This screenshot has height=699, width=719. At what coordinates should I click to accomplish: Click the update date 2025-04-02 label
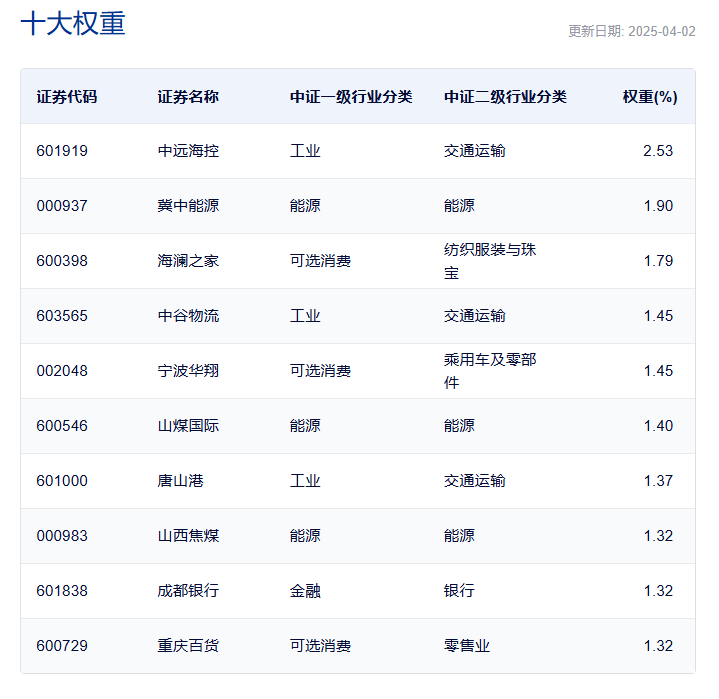coord(631,31)
